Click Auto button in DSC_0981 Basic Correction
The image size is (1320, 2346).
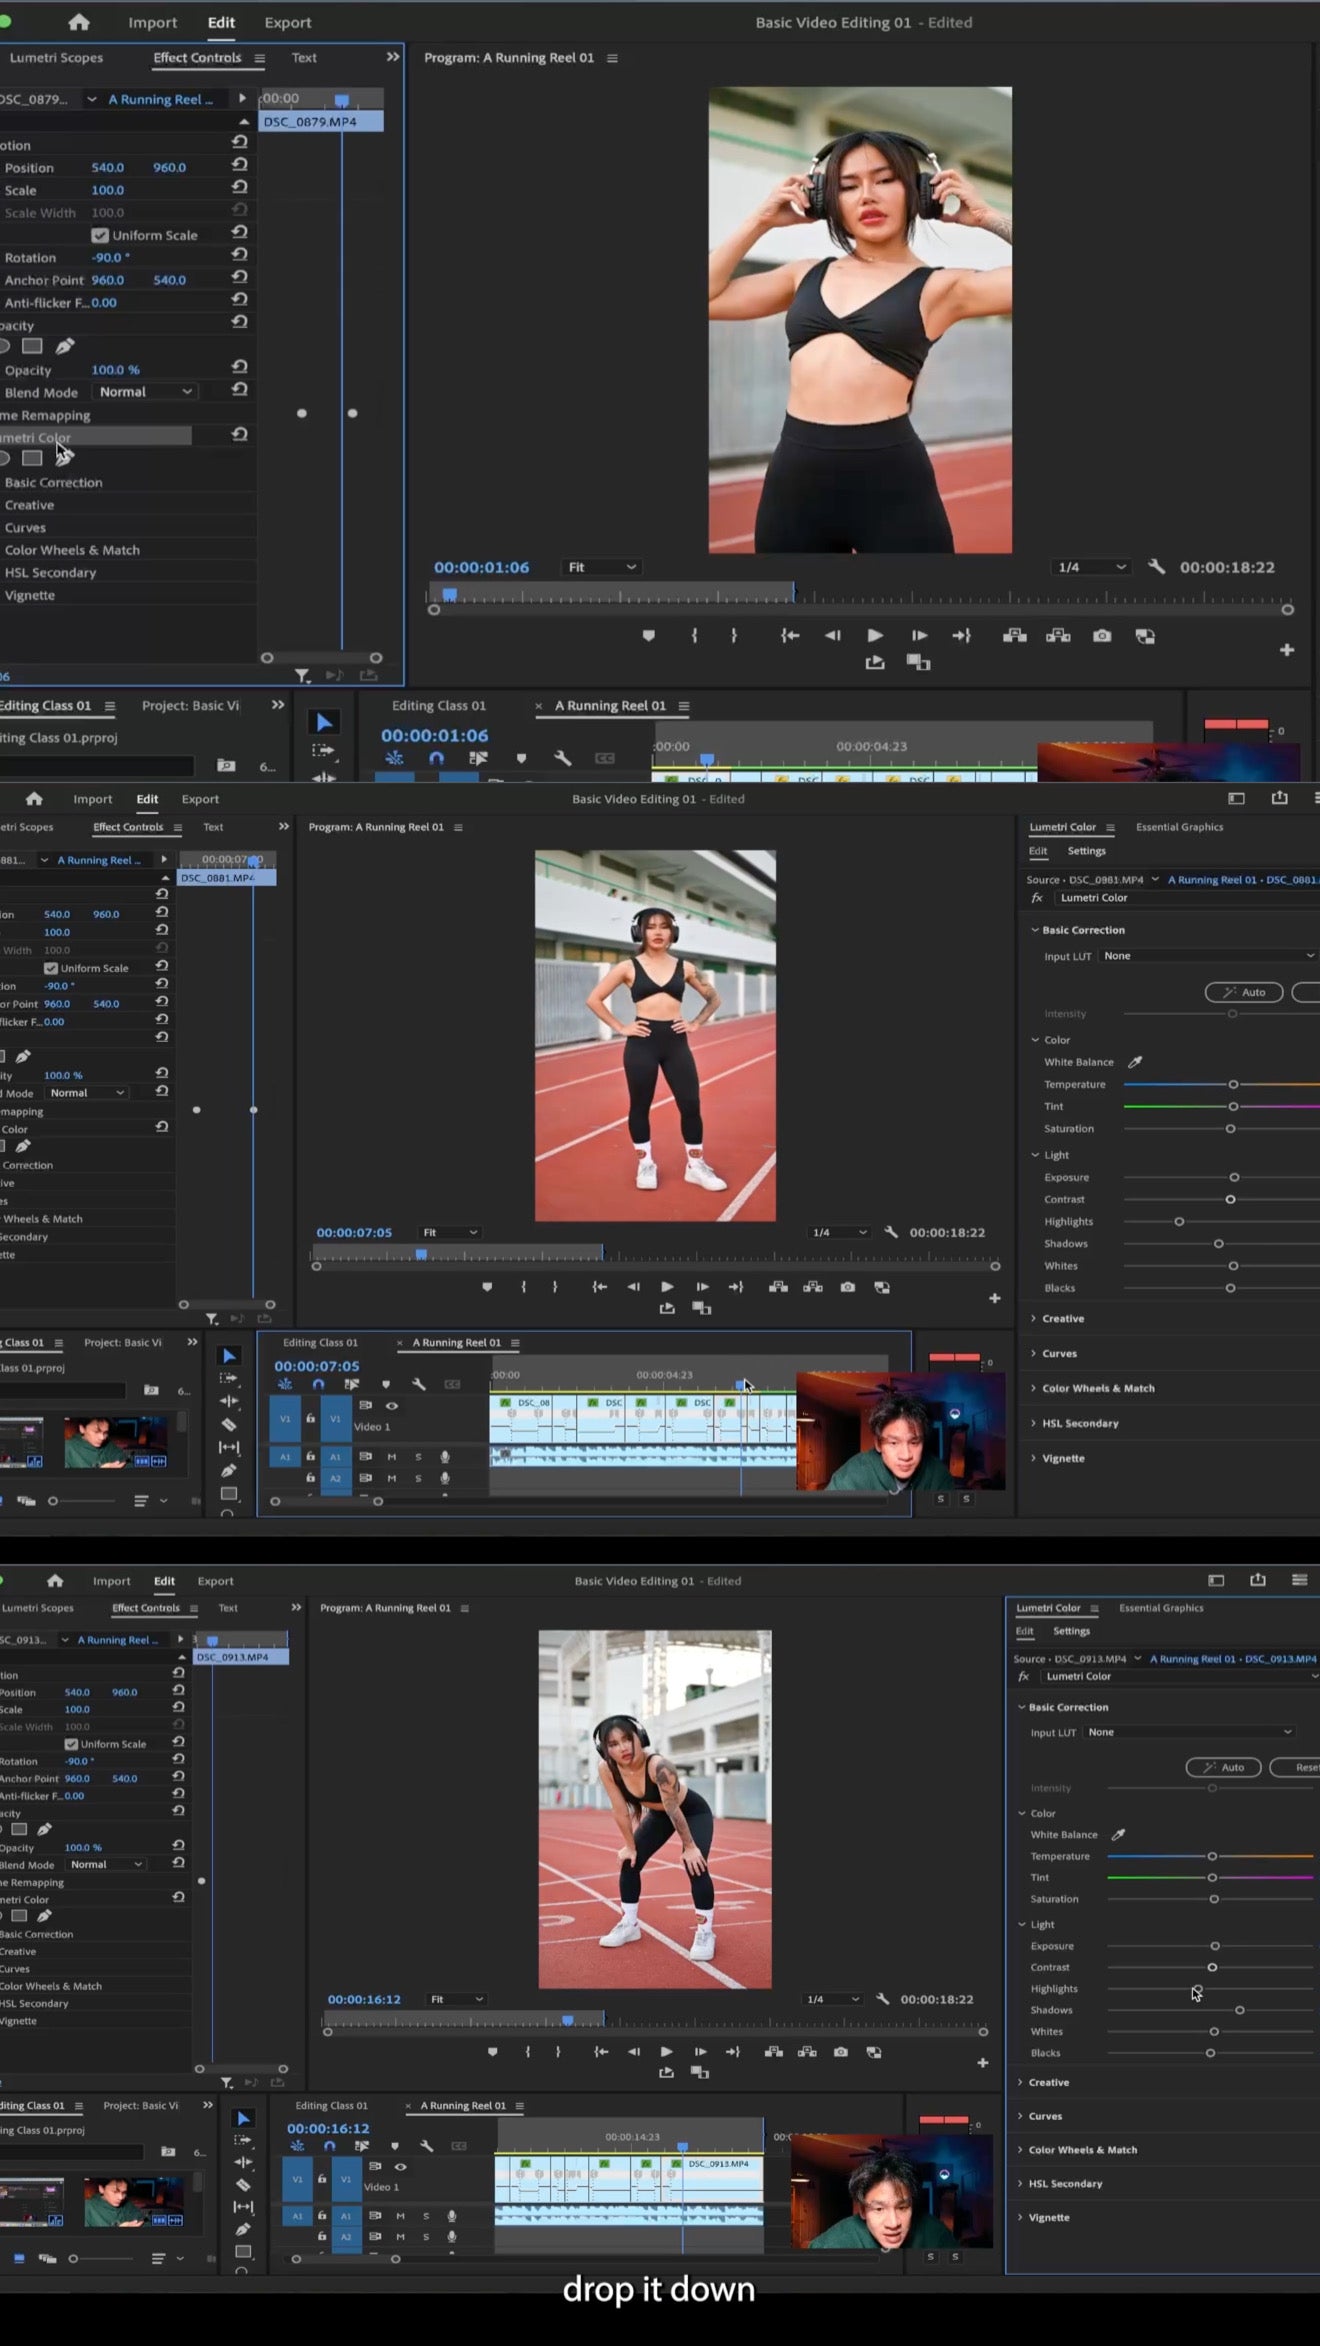1243,992
